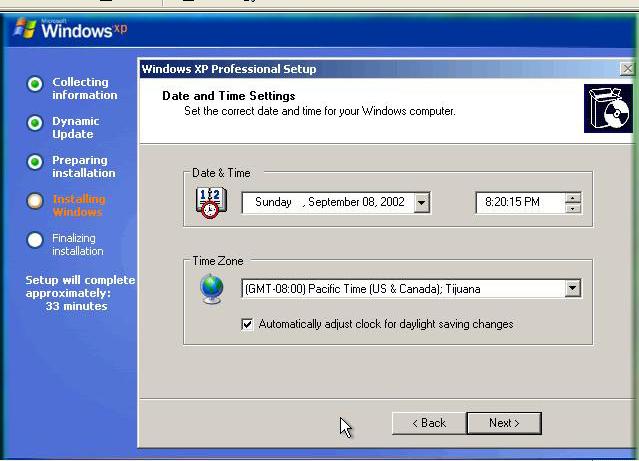Toggle automatic daylight saving adjustment checkbox
Screen dimensions: 639x461
(x=247, y=324)
